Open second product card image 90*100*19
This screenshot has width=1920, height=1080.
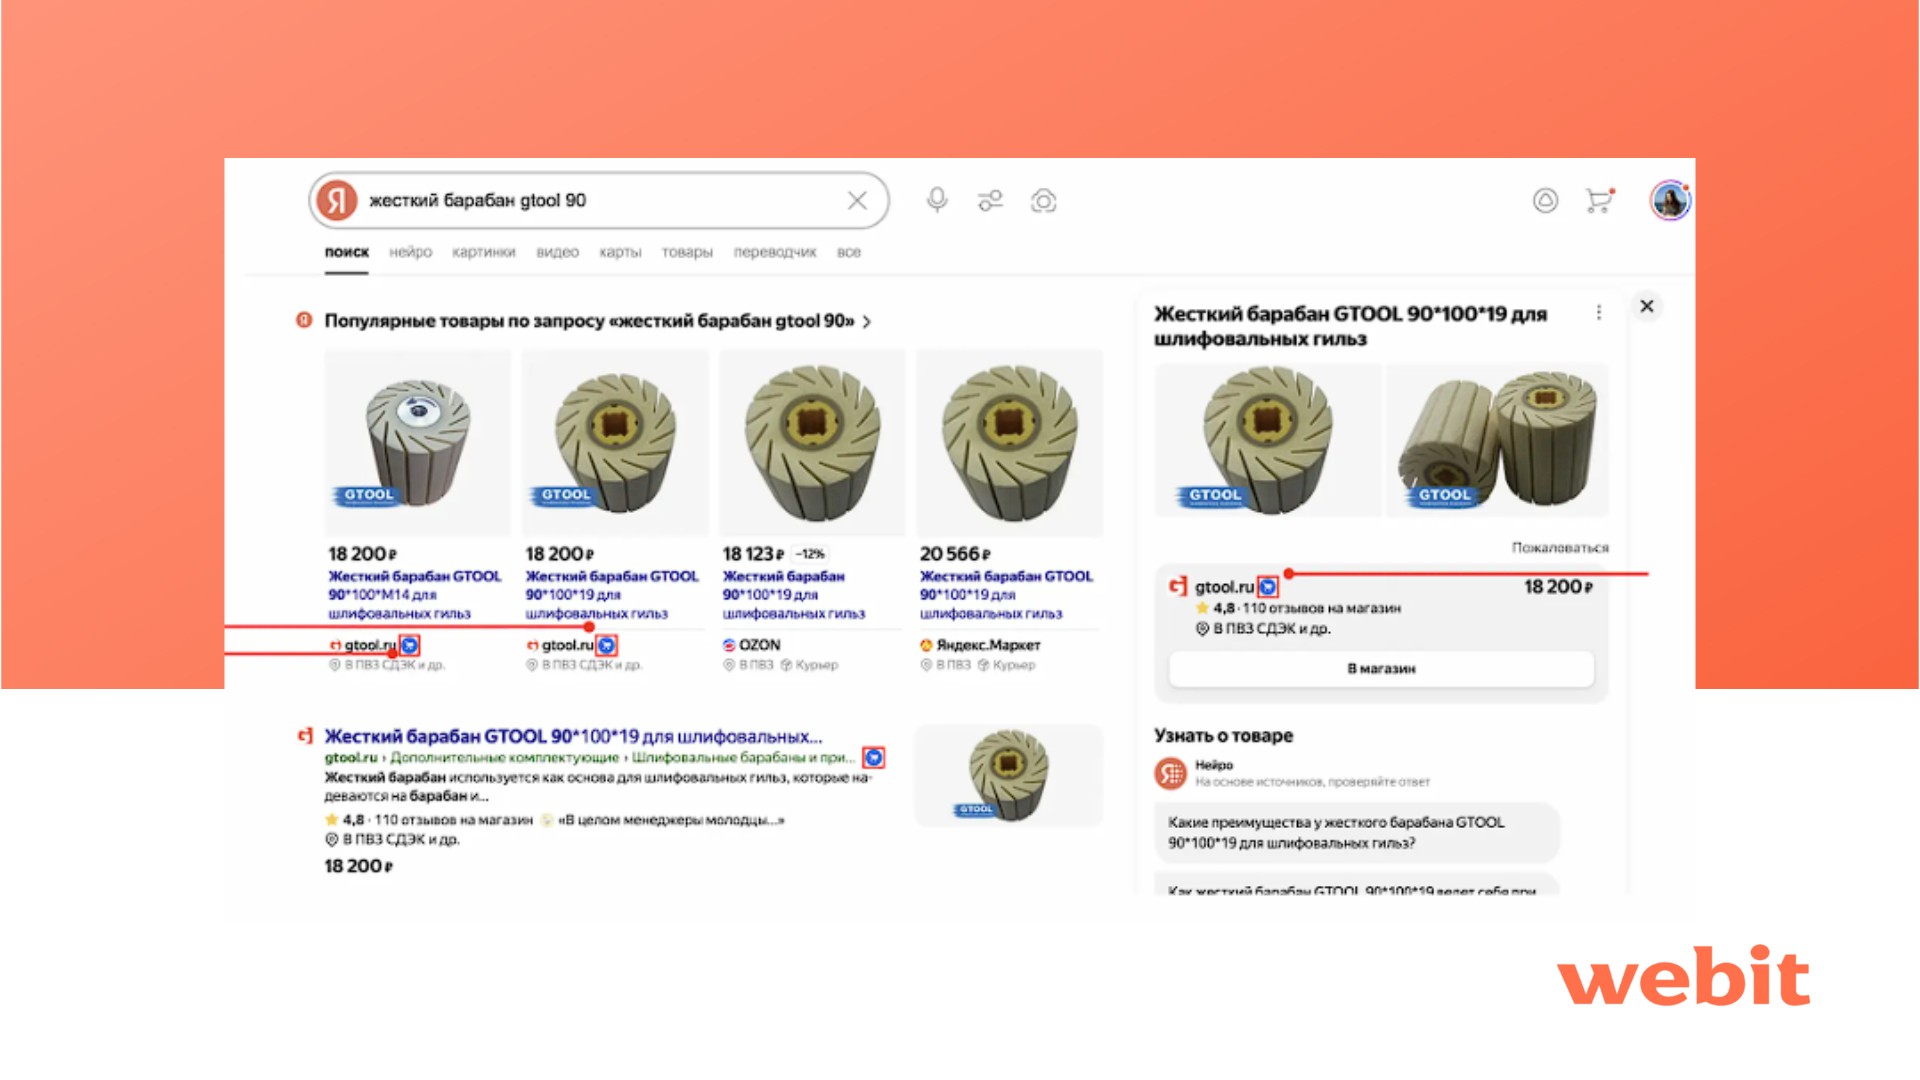coord(615,442)
